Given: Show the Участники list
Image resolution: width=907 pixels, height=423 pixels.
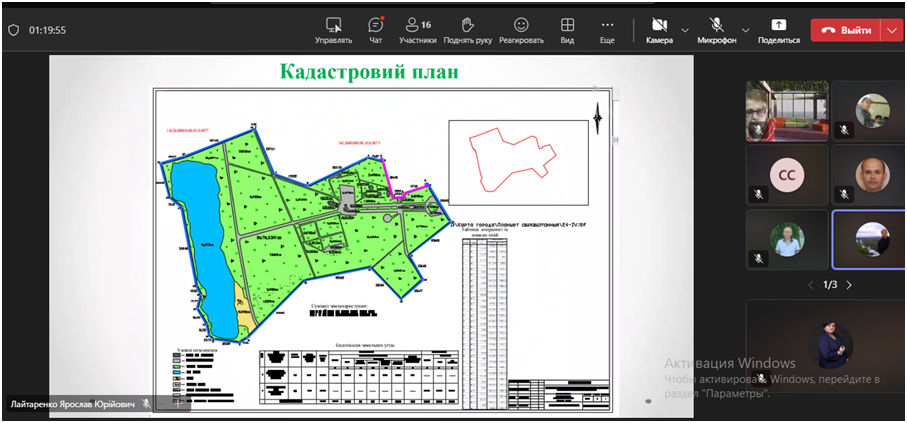Looking at the screenshot, I should (417, 29).
